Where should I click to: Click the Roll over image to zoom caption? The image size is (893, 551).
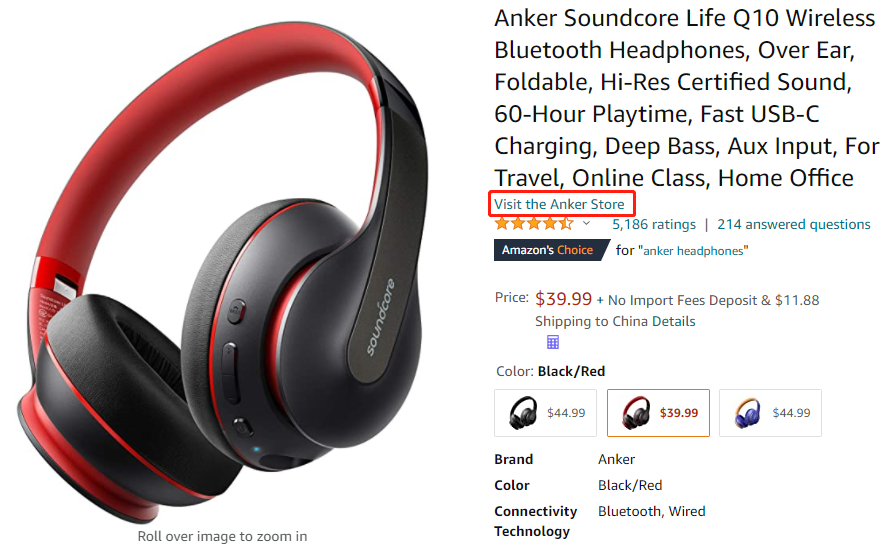[222, 536]
